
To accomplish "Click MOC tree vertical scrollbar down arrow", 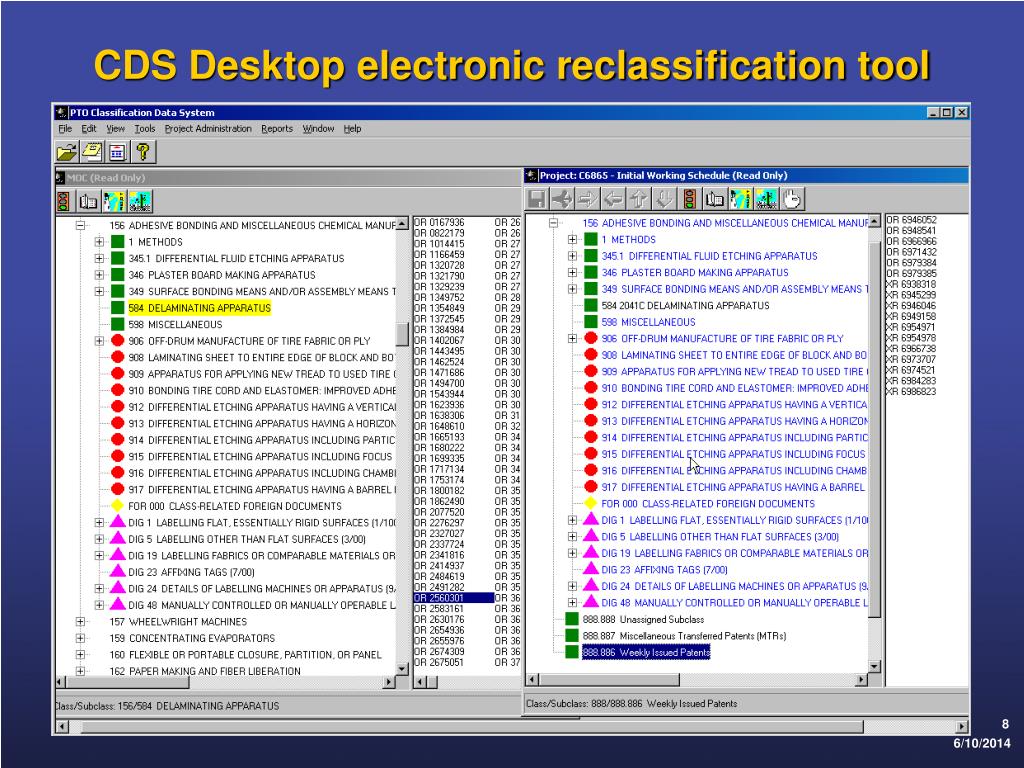I will [402, 669].
